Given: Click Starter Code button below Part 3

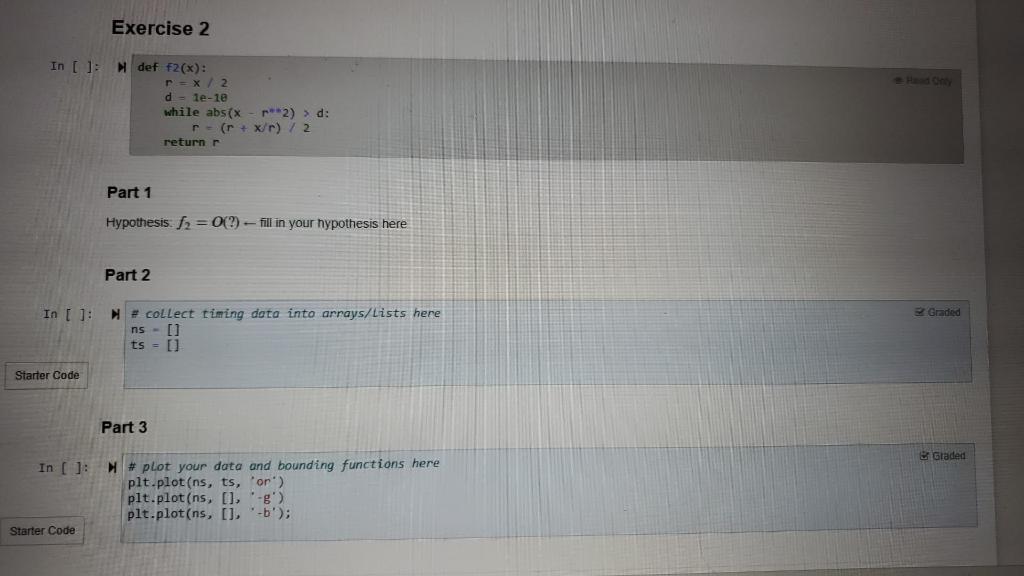Looking at the screenshot, I should (x=43, y=530).
